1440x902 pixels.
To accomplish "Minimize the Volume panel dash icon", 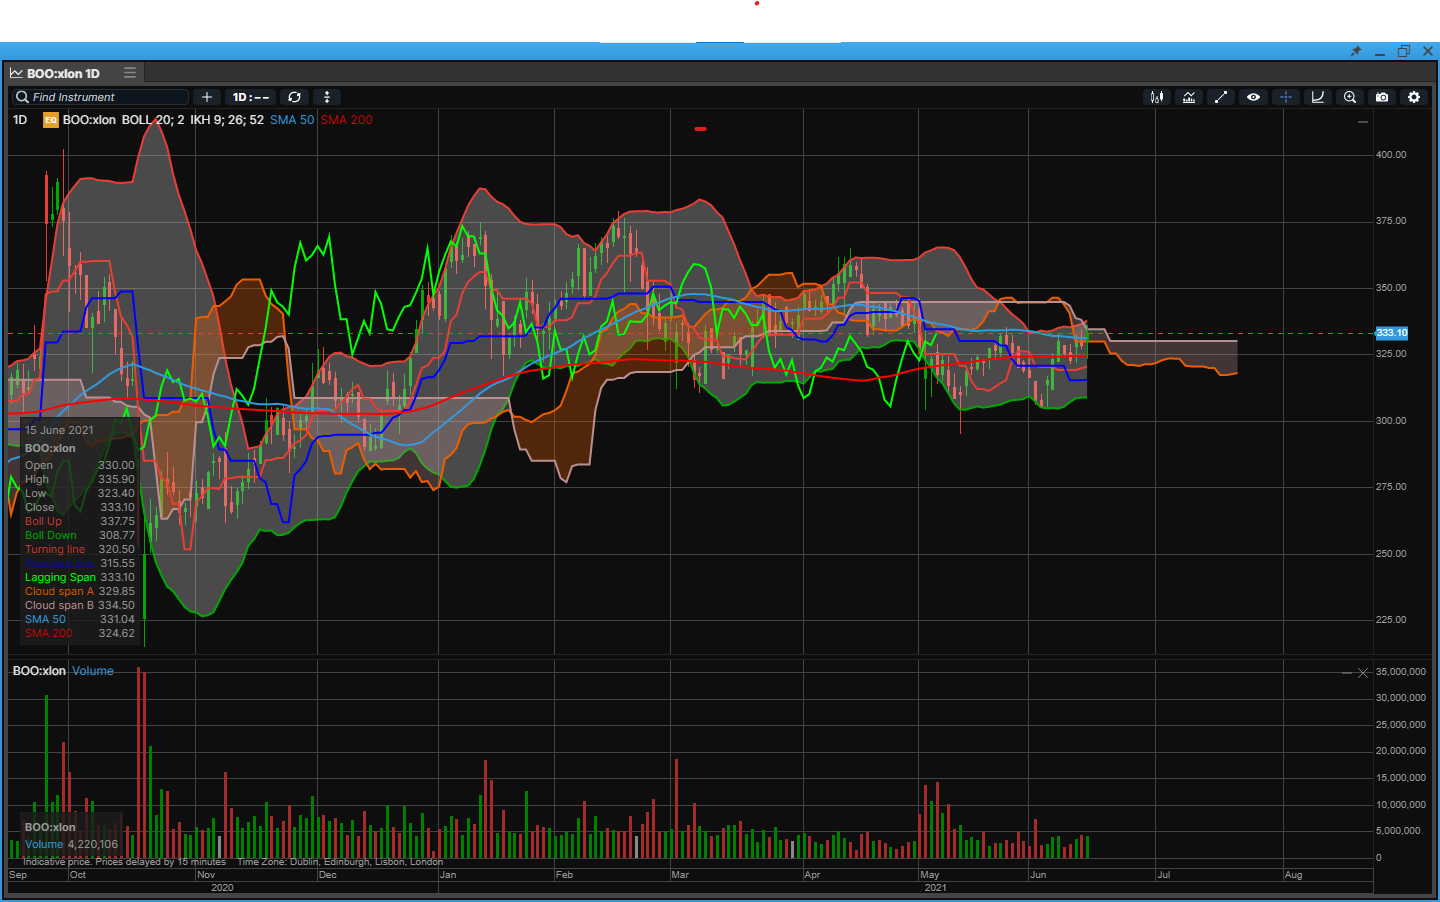I will pos(1347,673).
